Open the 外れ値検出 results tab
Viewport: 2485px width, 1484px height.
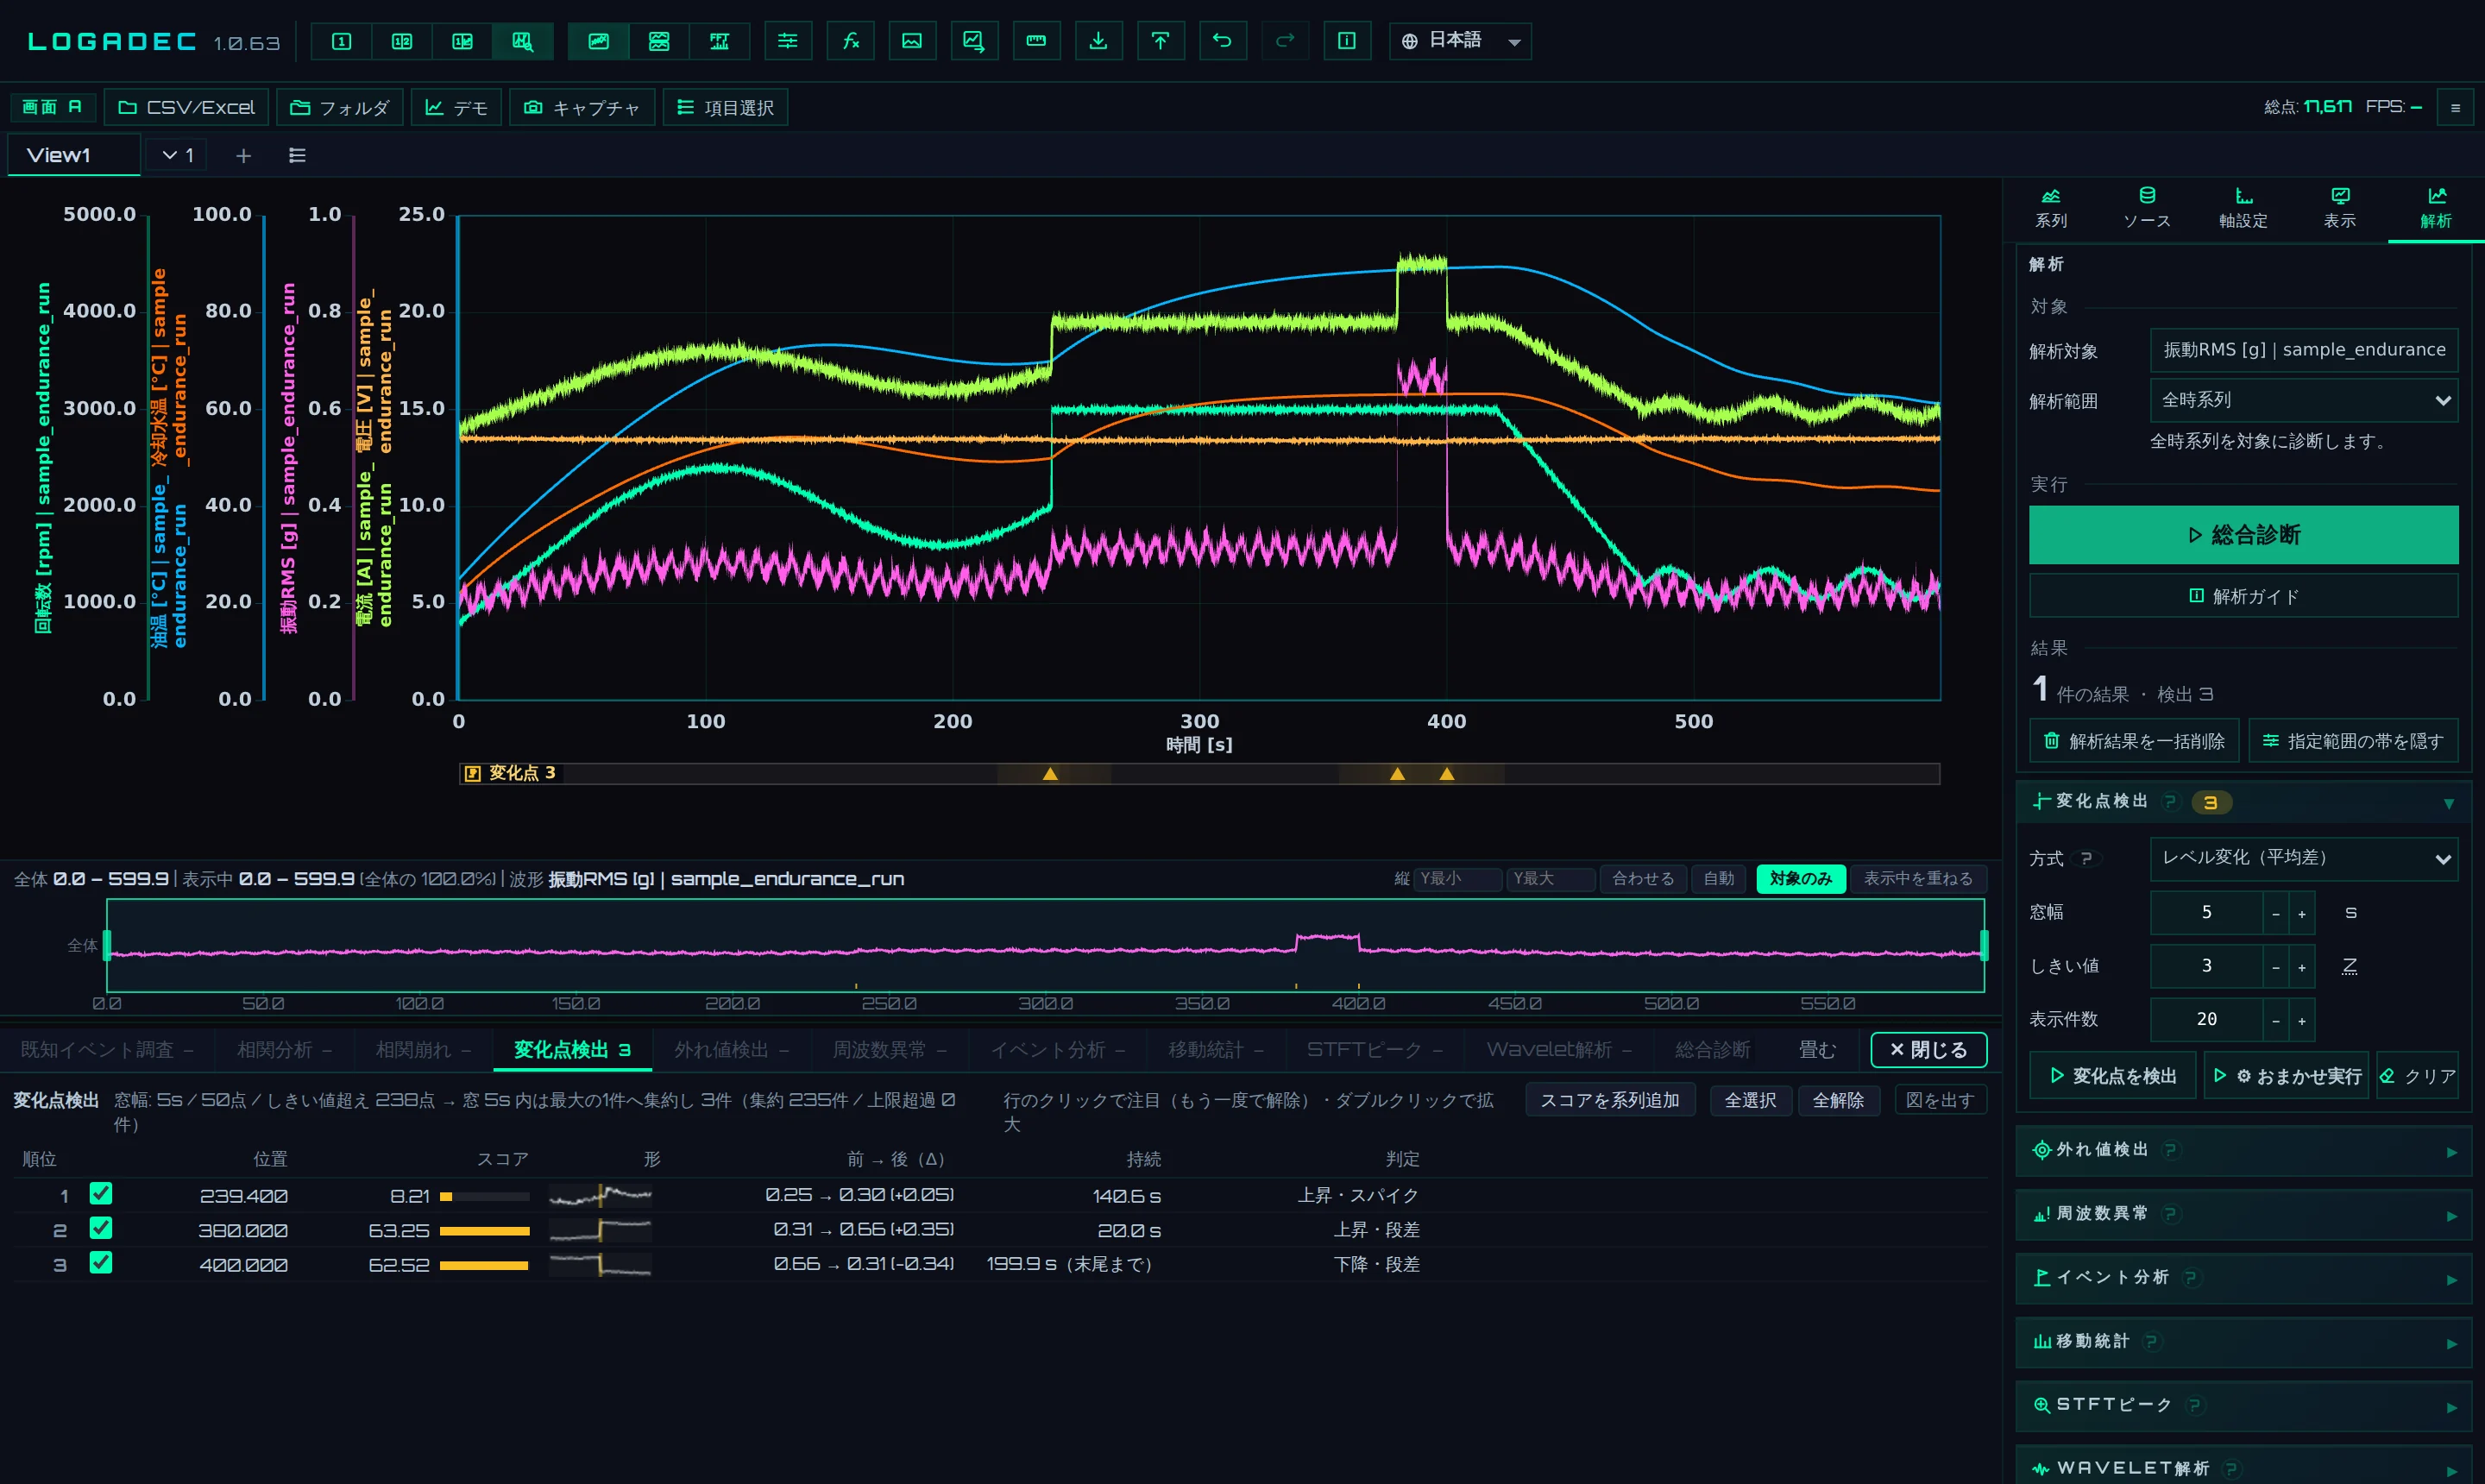click(731, 1050)
